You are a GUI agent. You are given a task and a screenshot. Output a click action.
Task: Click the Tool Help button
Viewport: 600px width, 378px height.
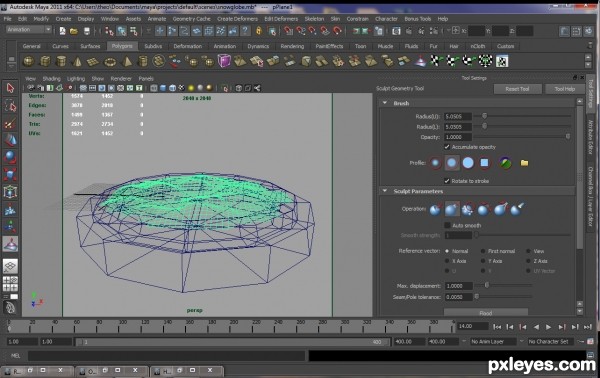(565, 89)
